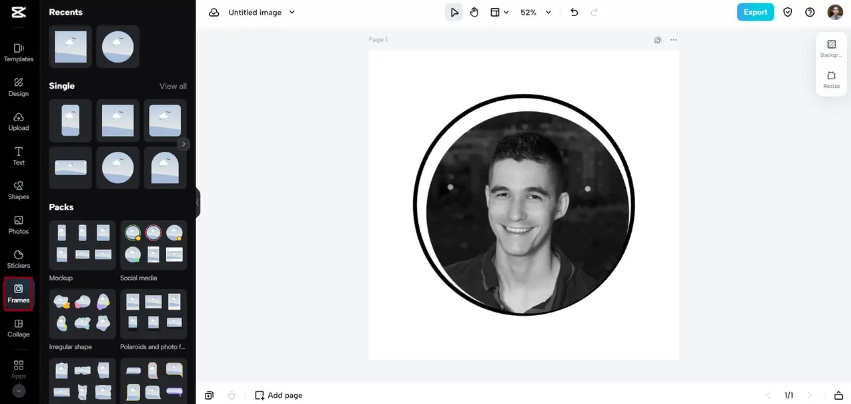Open the layout view options icon
The image size is (851, 404).
(x=495, y=12)
